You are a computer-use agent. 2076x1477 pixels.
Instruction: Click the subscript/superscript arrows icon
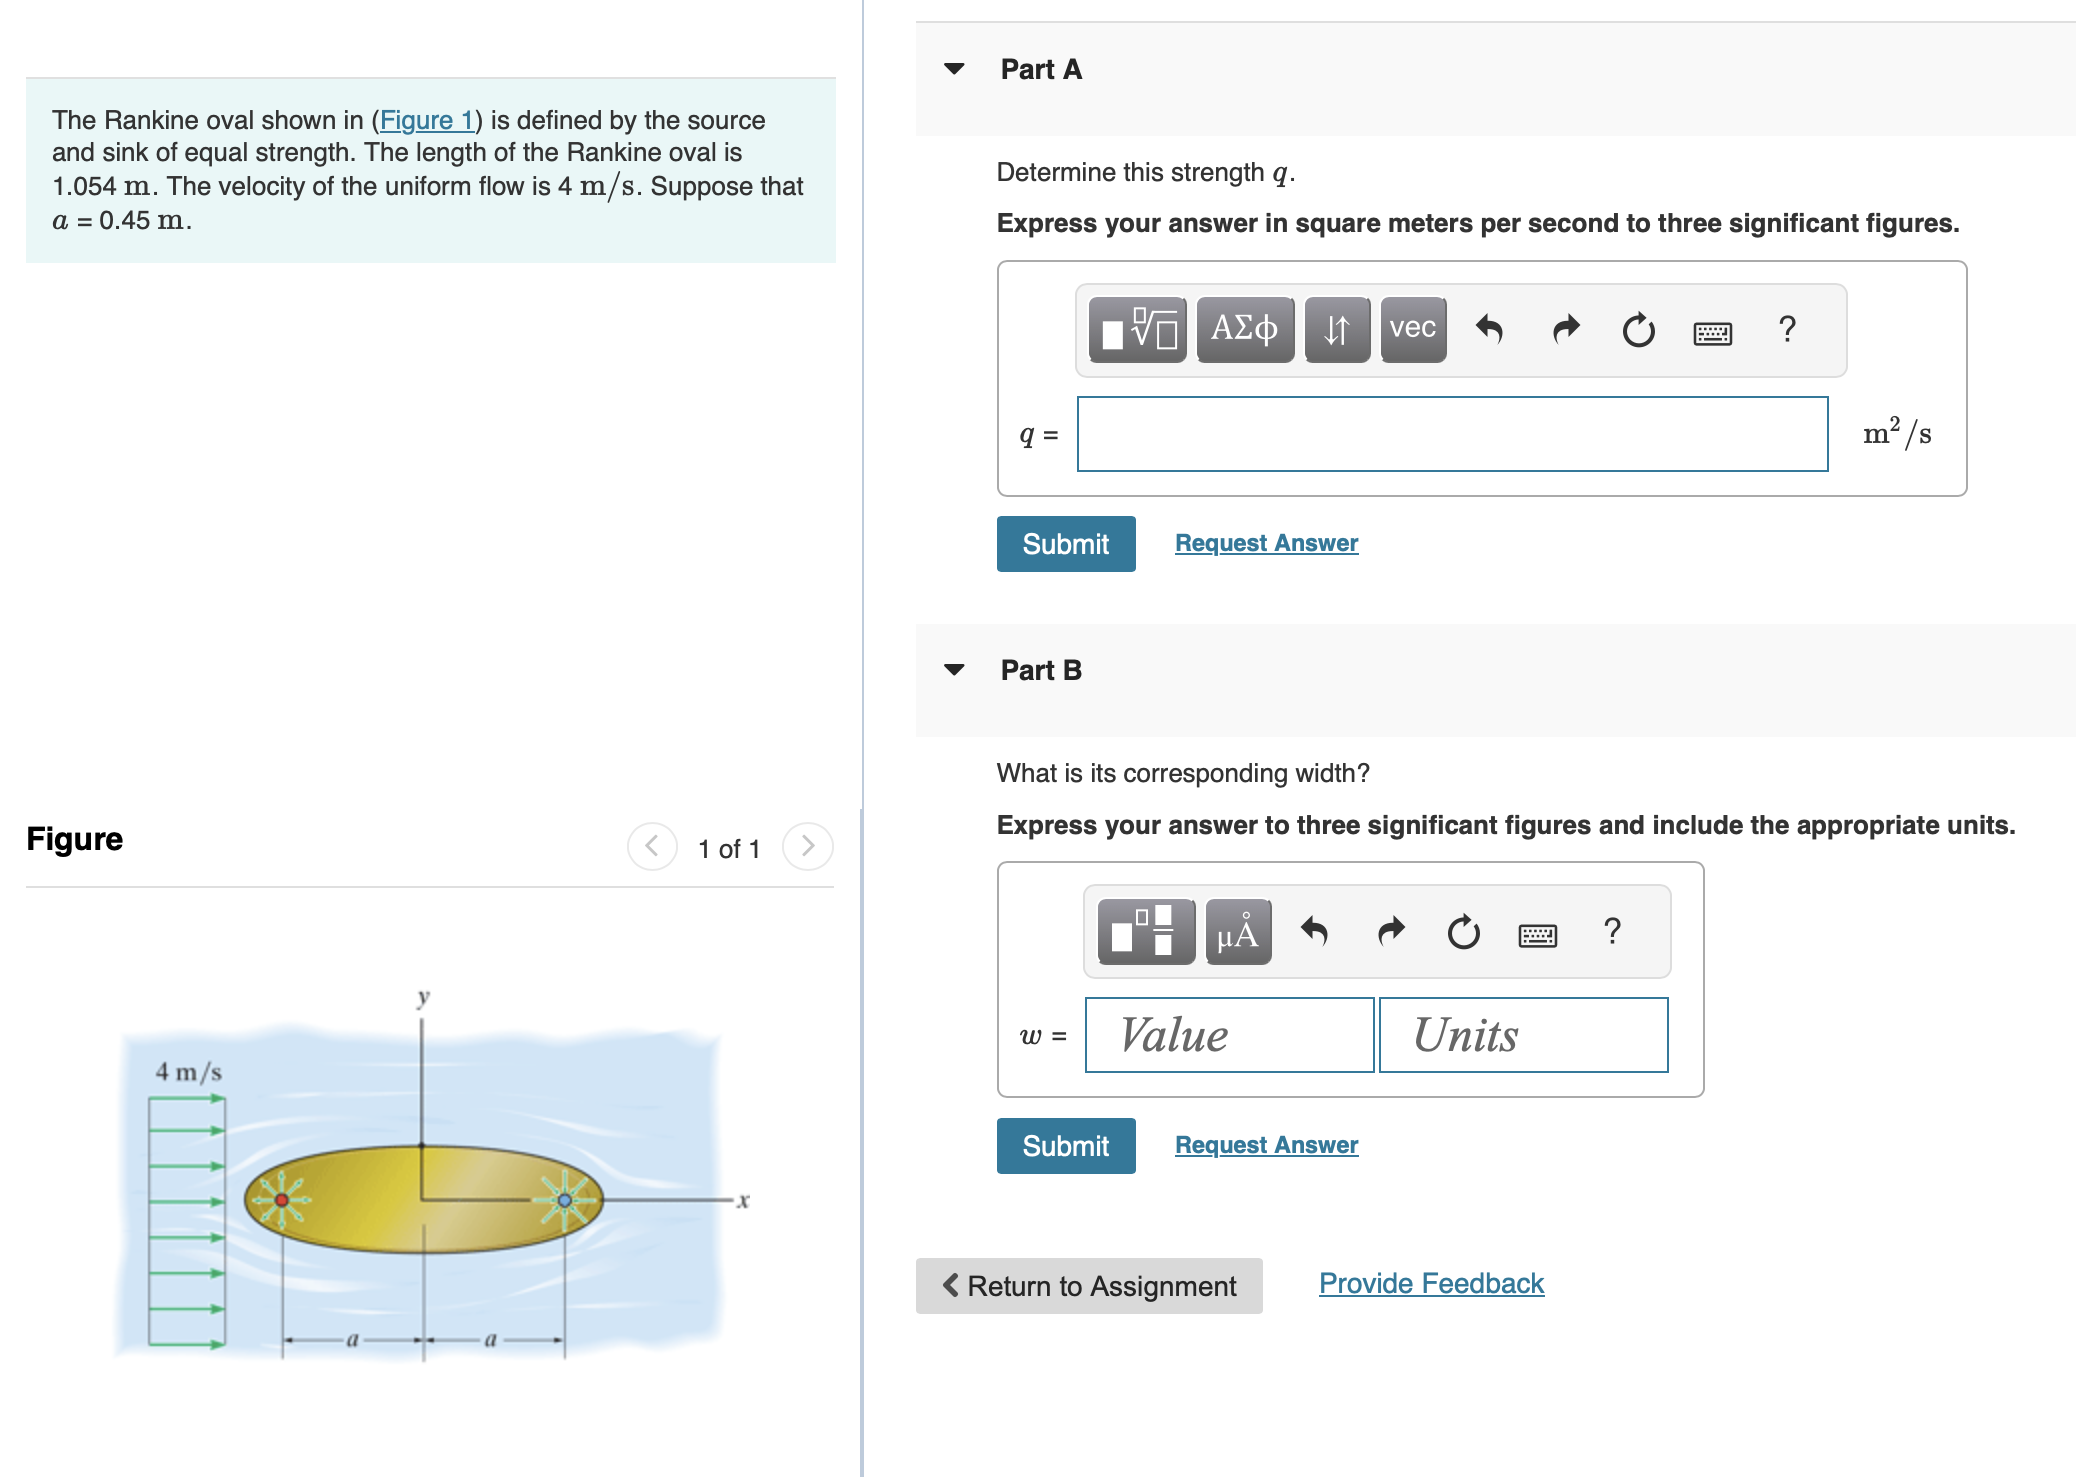(x=1337, y=328)
